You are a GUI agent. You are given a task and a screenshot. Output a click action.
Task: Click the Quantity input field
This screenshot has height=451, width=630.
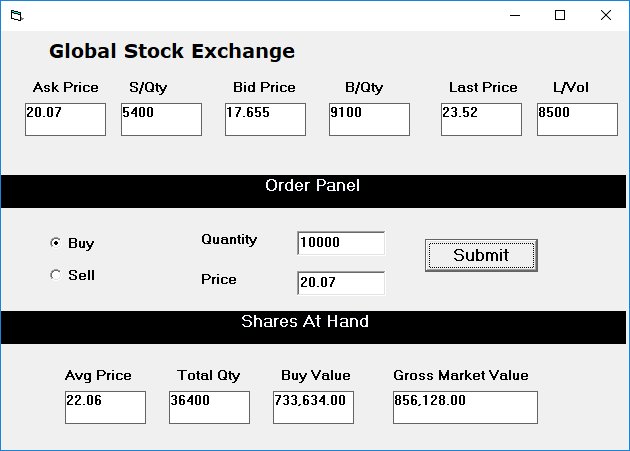341,243
